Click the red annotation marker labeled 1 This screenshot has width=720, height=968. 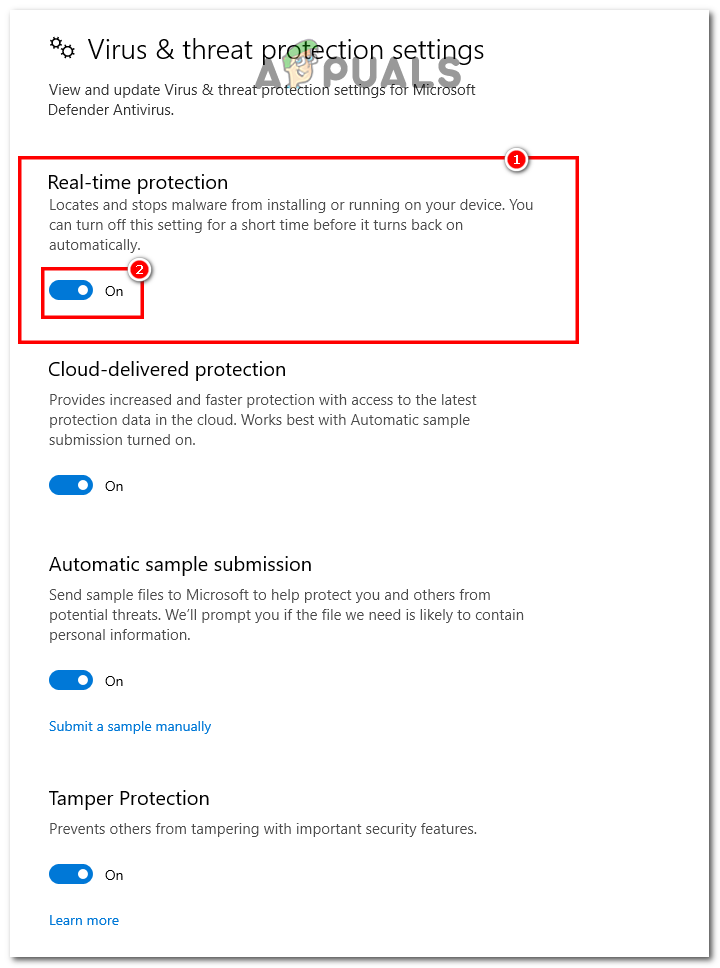point(516,160)
